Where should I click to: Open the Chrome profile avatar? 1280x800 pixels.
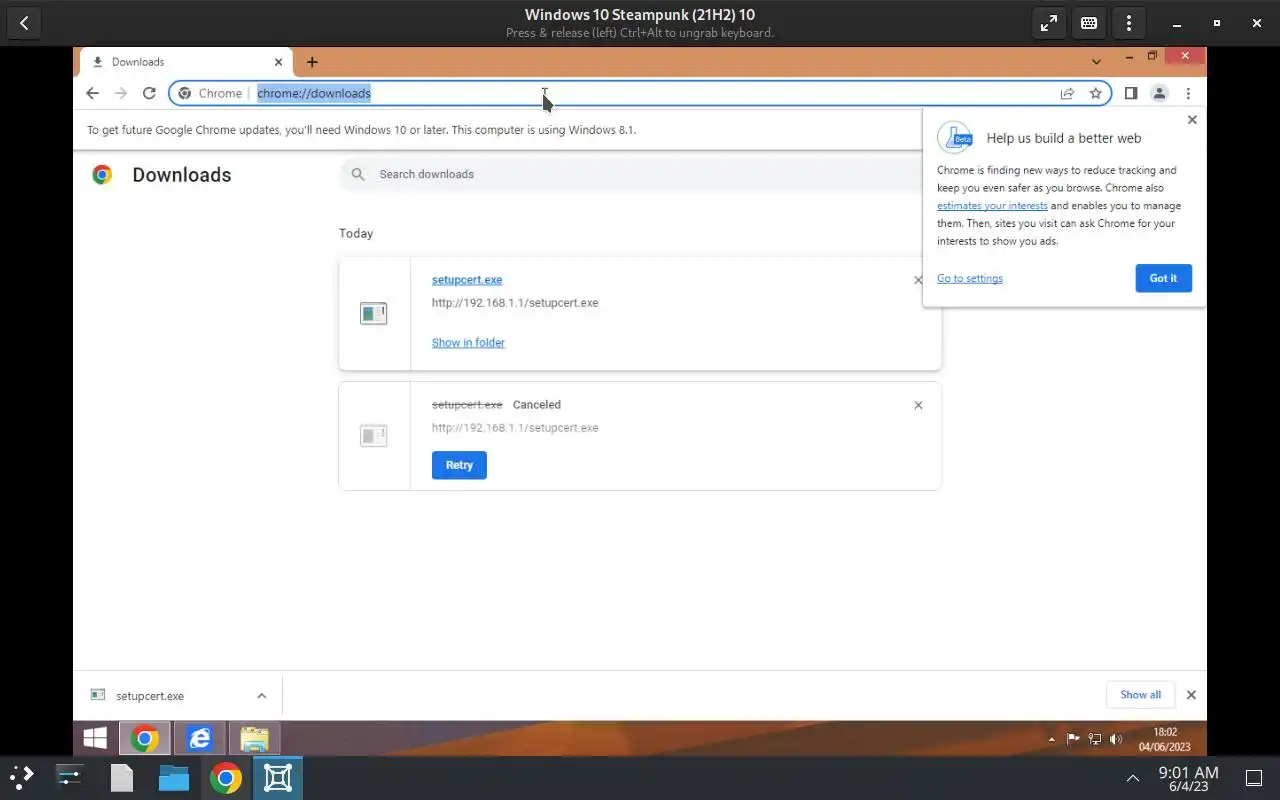pos(1159,93)
